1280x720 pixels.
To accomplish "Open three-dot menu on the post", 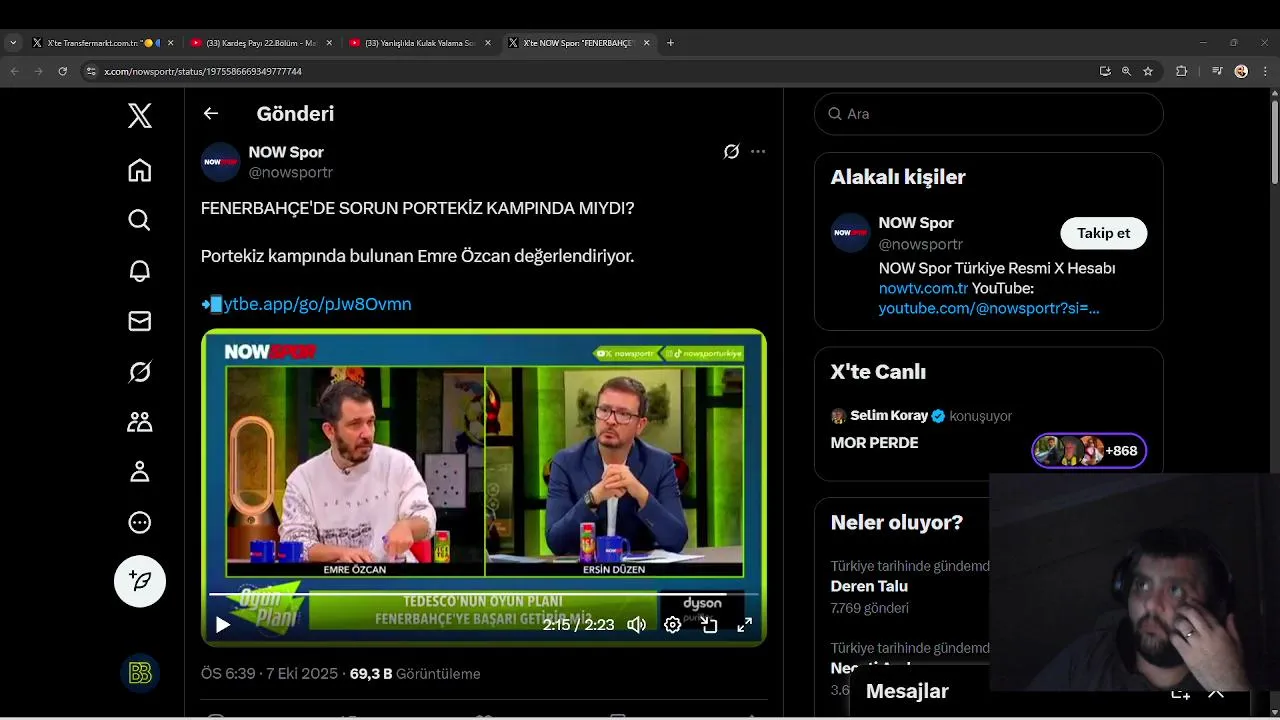I will [x=758, y=152].
